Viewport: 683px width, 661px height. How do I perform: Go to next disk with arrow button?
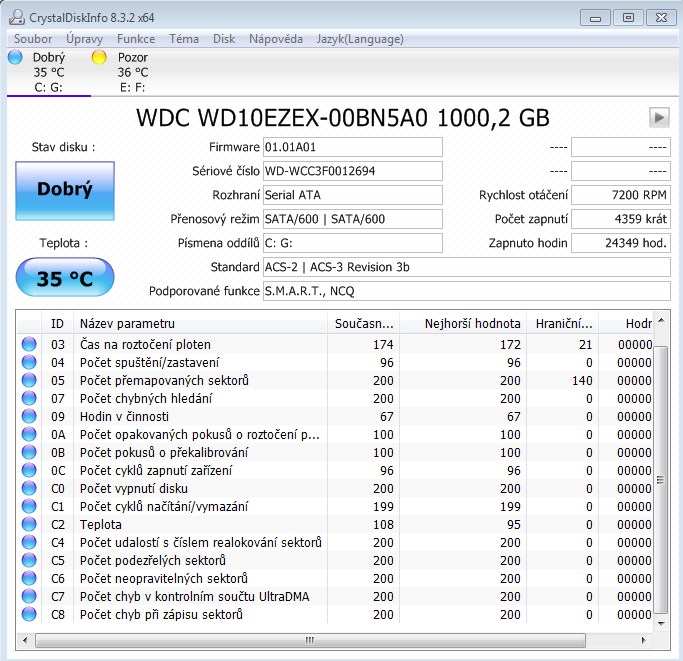pyautogui.click(x=659, y=118)
